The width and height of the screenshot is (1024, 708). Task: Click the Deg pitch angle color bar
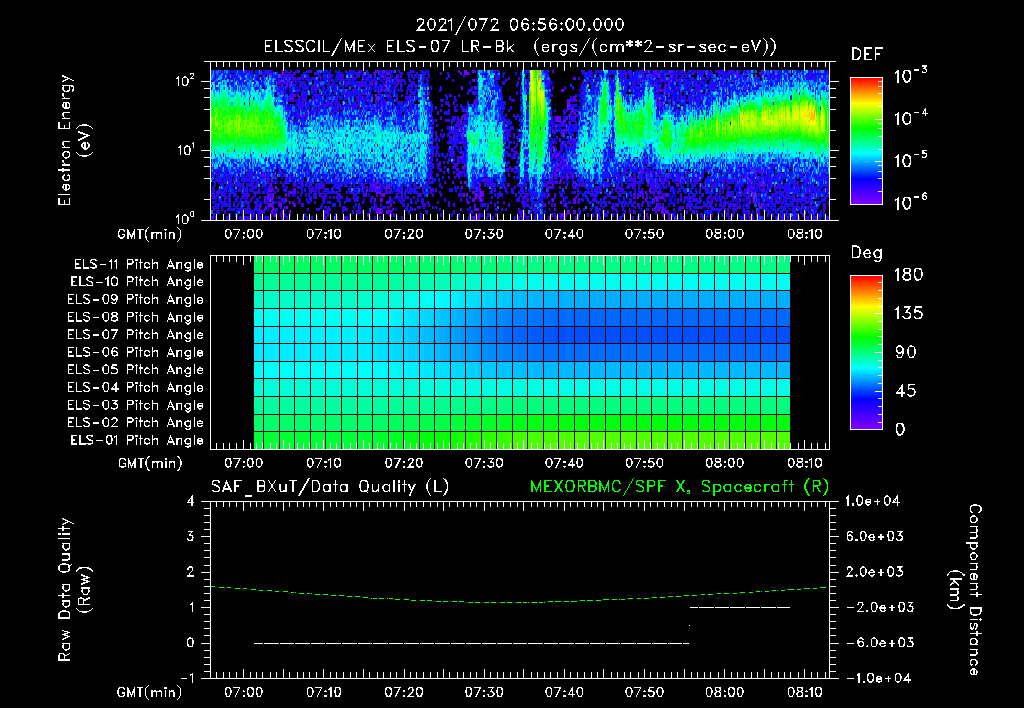pyautogui.click(x=866, y=352)
